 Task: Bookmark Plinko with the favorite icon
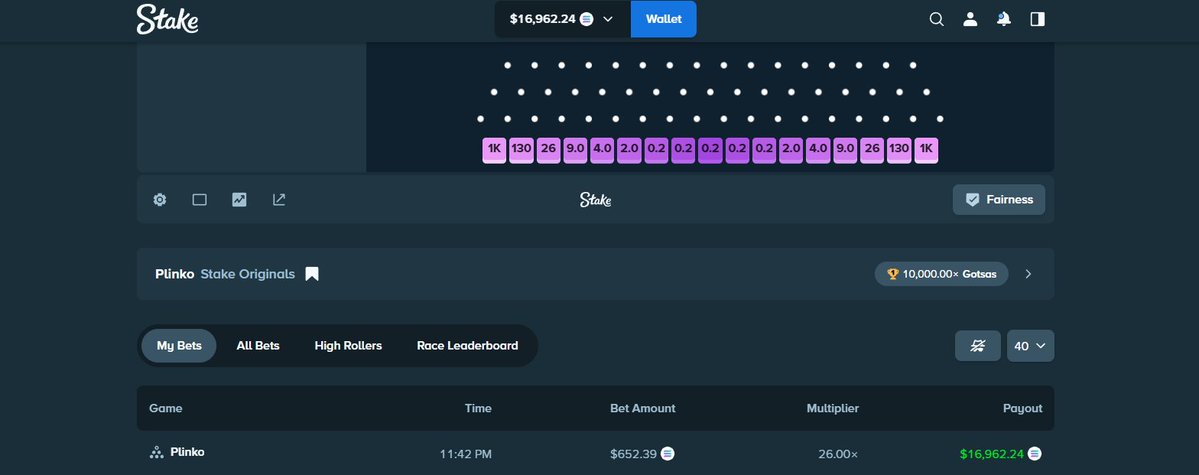tap(312, 274)
